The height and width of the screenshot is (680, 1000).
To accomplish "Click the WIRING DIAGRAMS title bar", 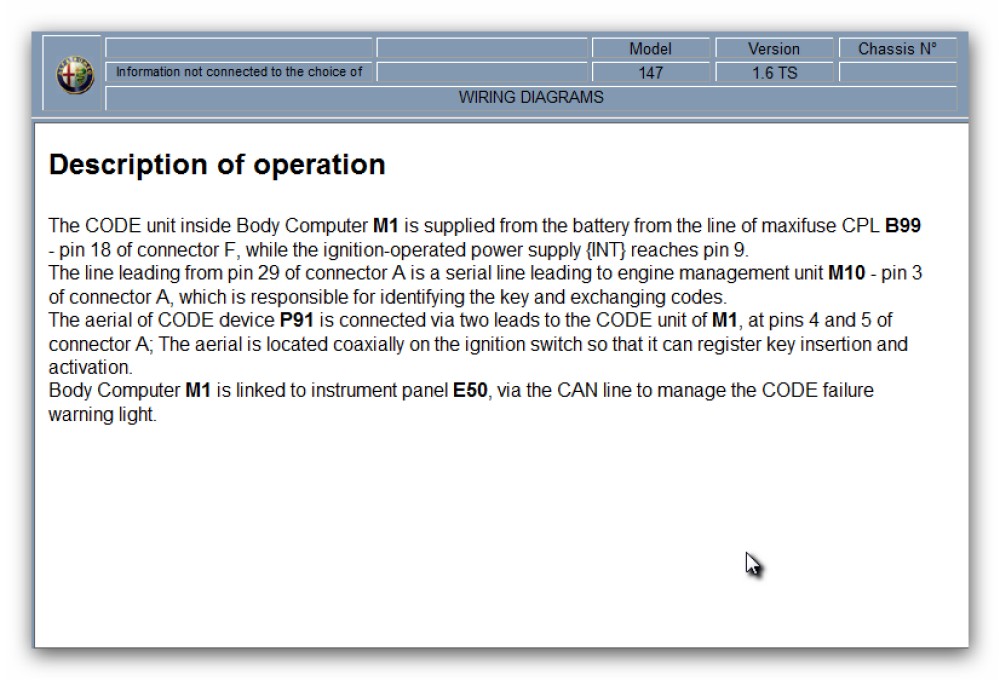I will point(531,98).
